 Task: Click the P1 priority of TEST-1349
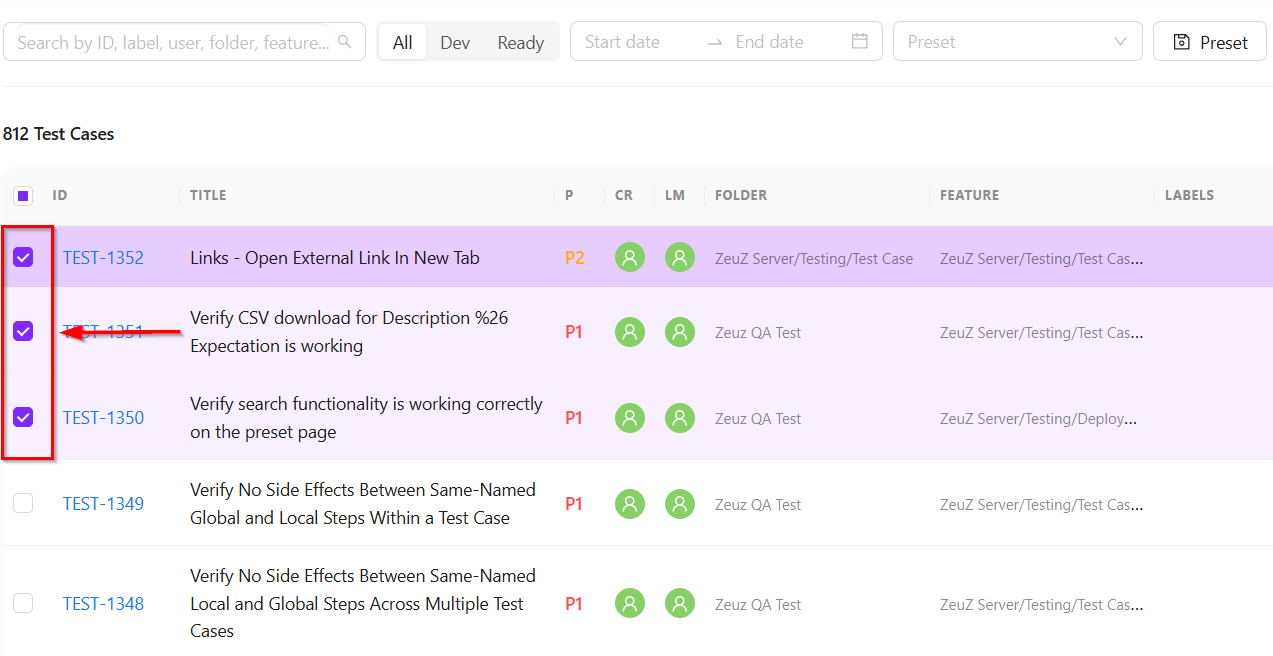tap(573, 504)
